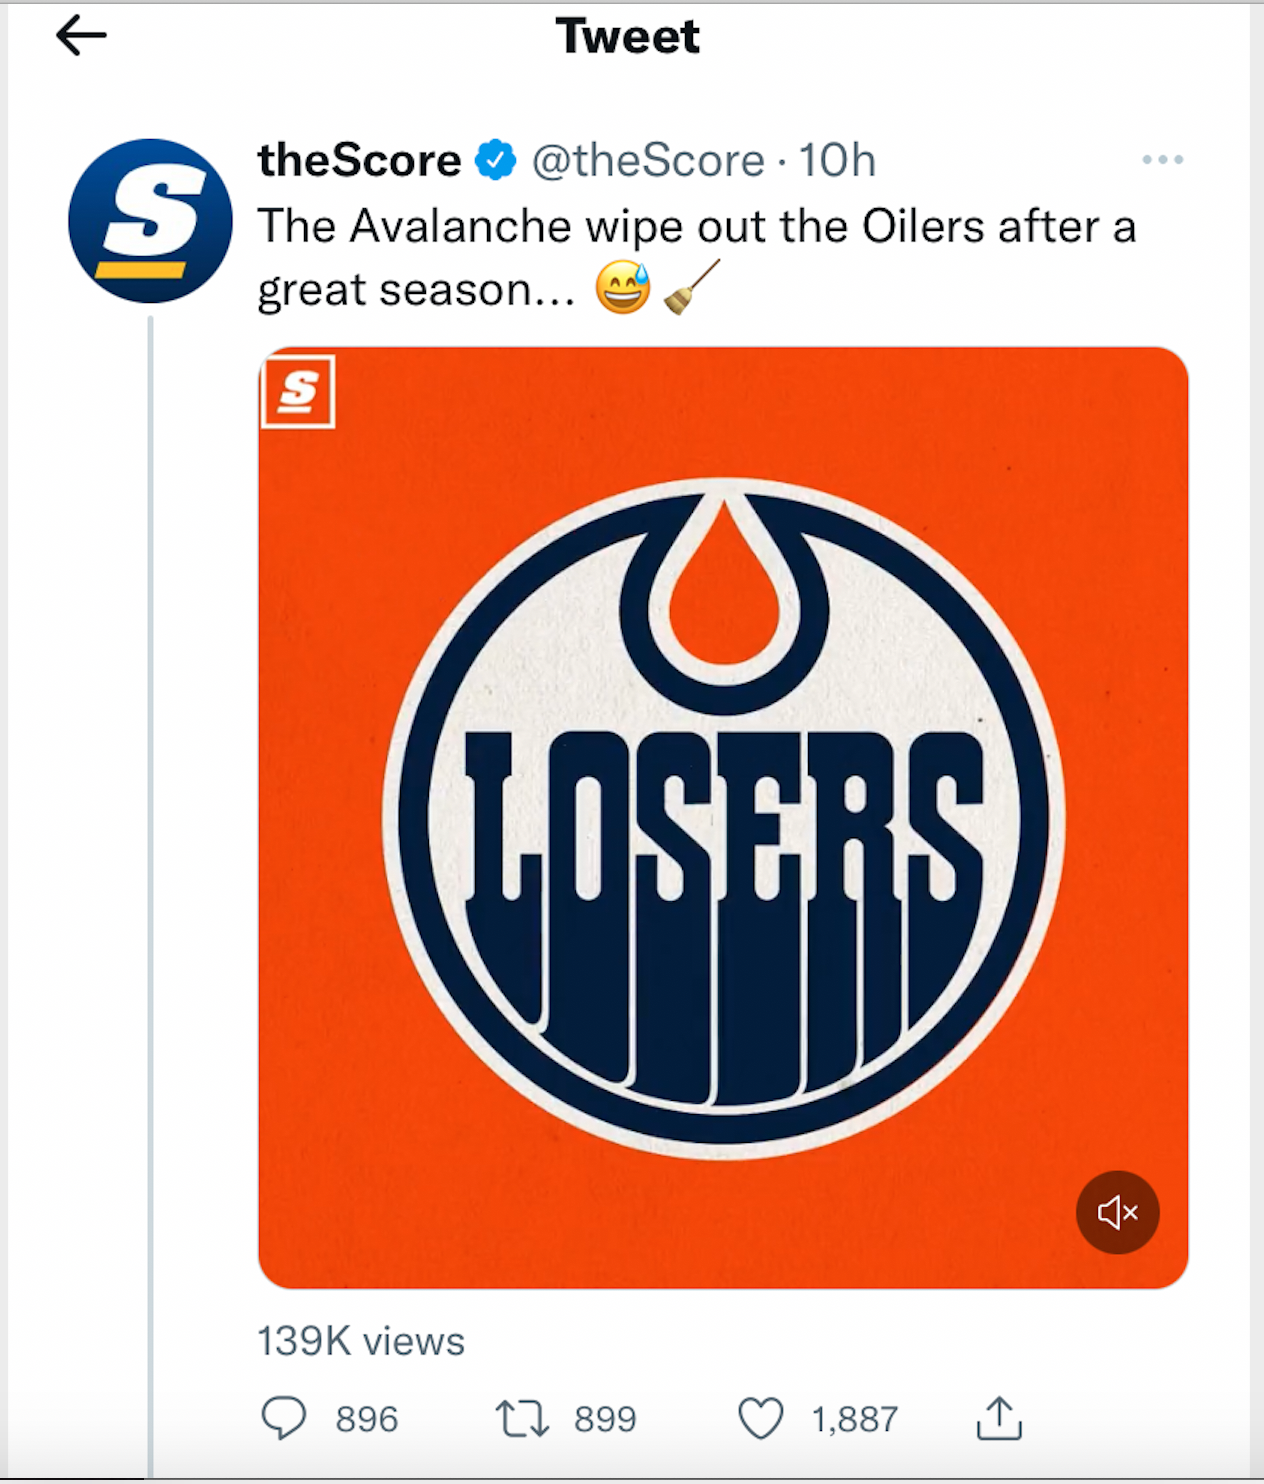Click the Tweet header title
The width and height of the screenshot is (1264, 1484).
coord(628,37)
